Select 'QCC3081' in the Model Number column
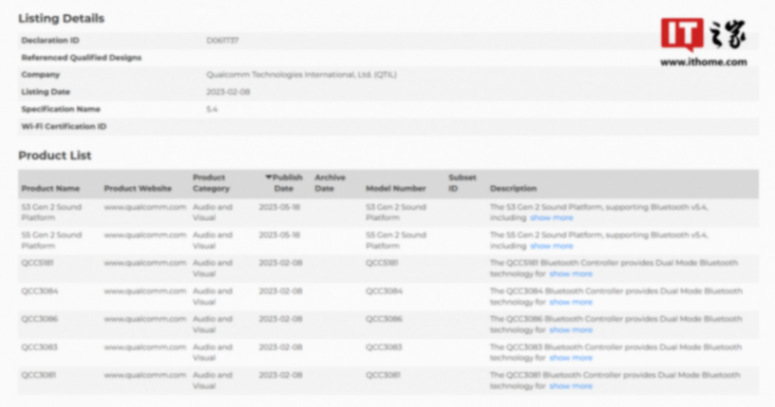This screenshot has height=407, width=775. click(383, 375)
